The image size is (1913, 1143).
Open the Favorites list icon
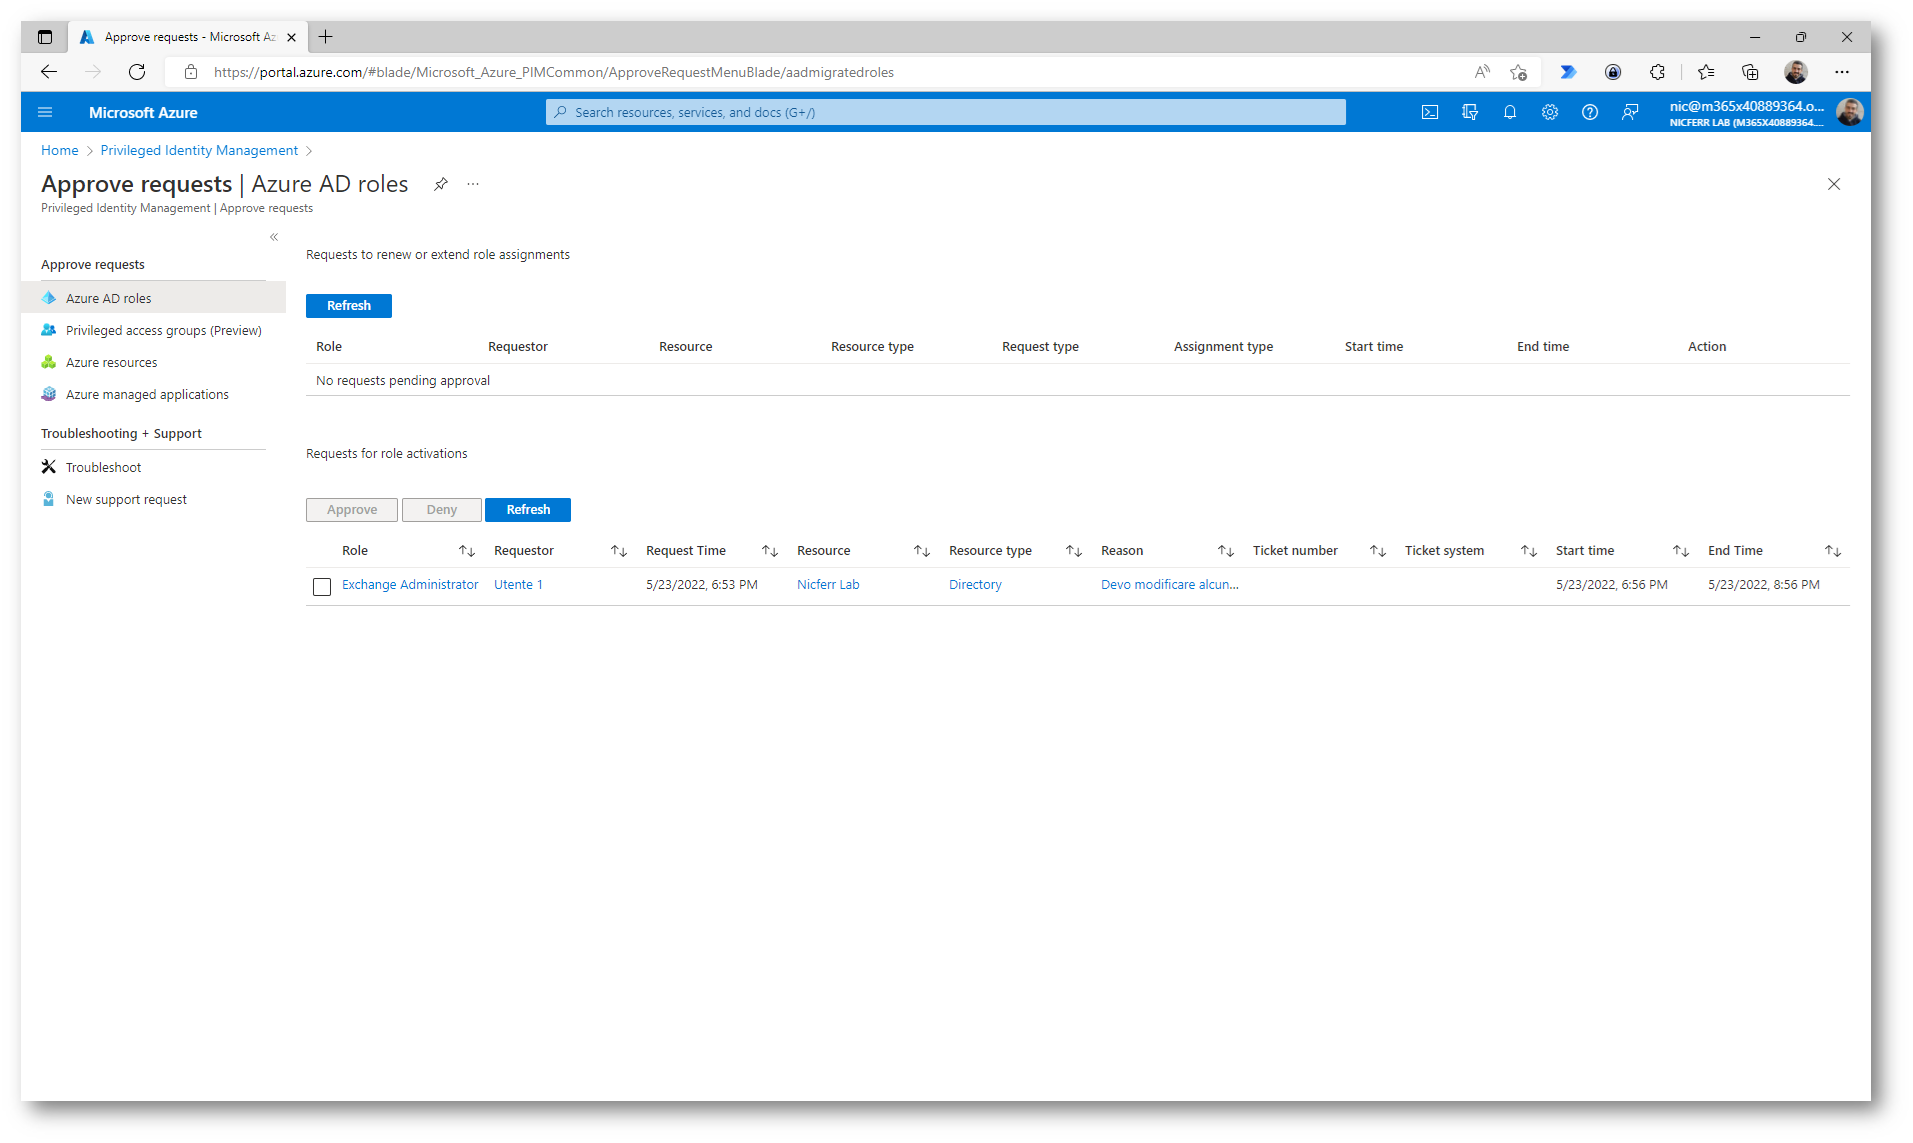click(x=1706, y=72)
